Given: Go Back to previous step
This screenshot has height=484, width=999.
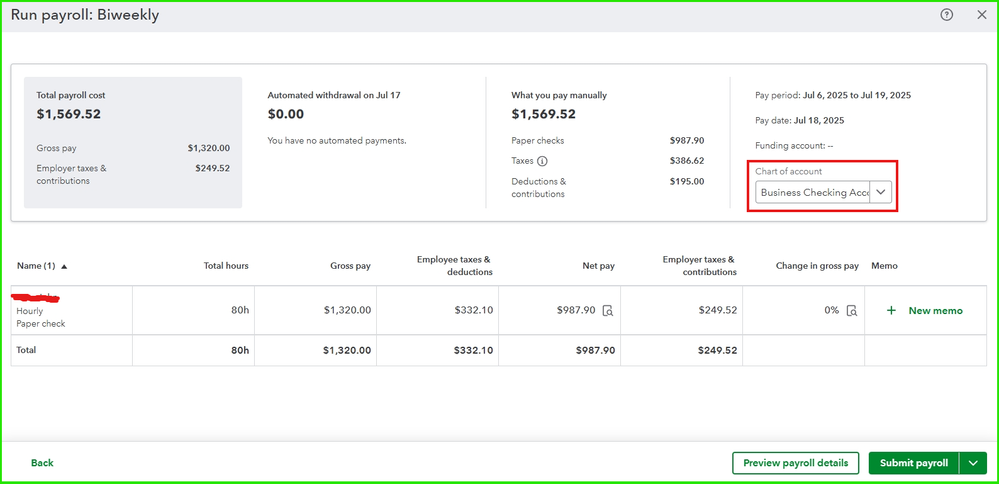Looking at the screenshot, I should tap(42, 463).
